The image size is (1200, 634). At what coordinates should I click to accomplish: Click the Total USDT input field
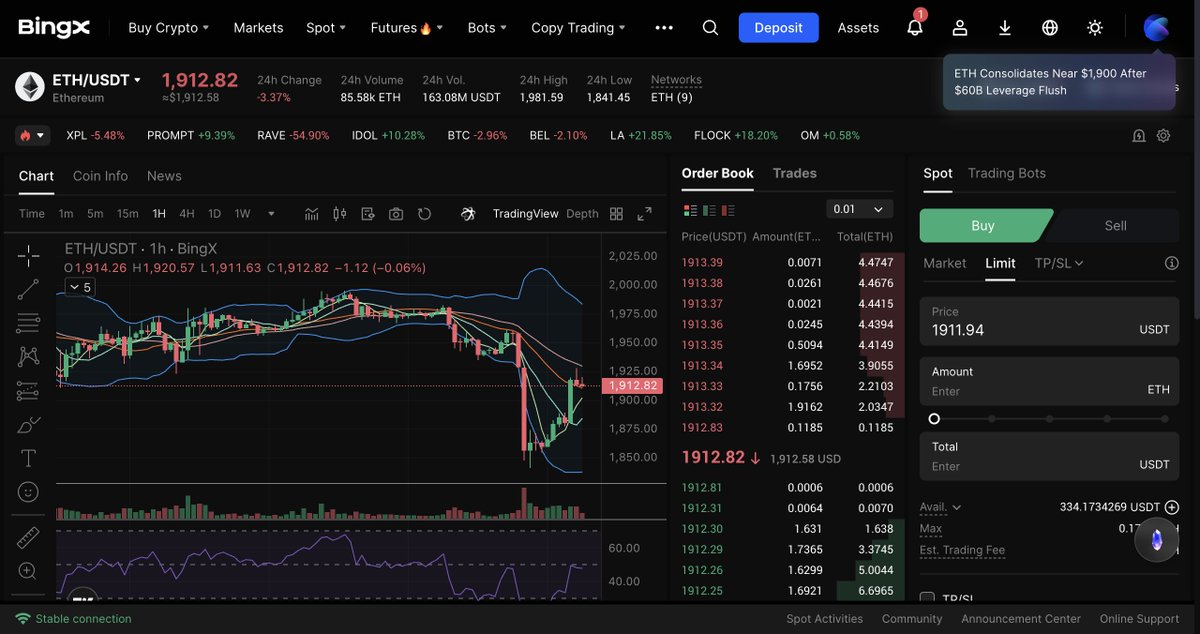click(x=1050, y=456)
